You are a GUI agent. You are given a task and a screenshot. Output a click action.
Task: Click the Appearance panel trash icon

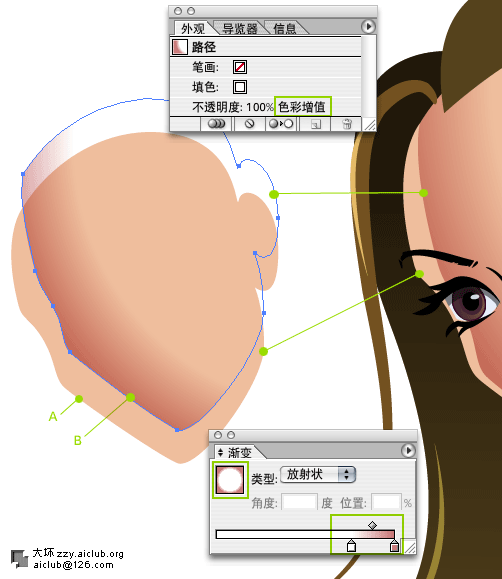point(347,124)
